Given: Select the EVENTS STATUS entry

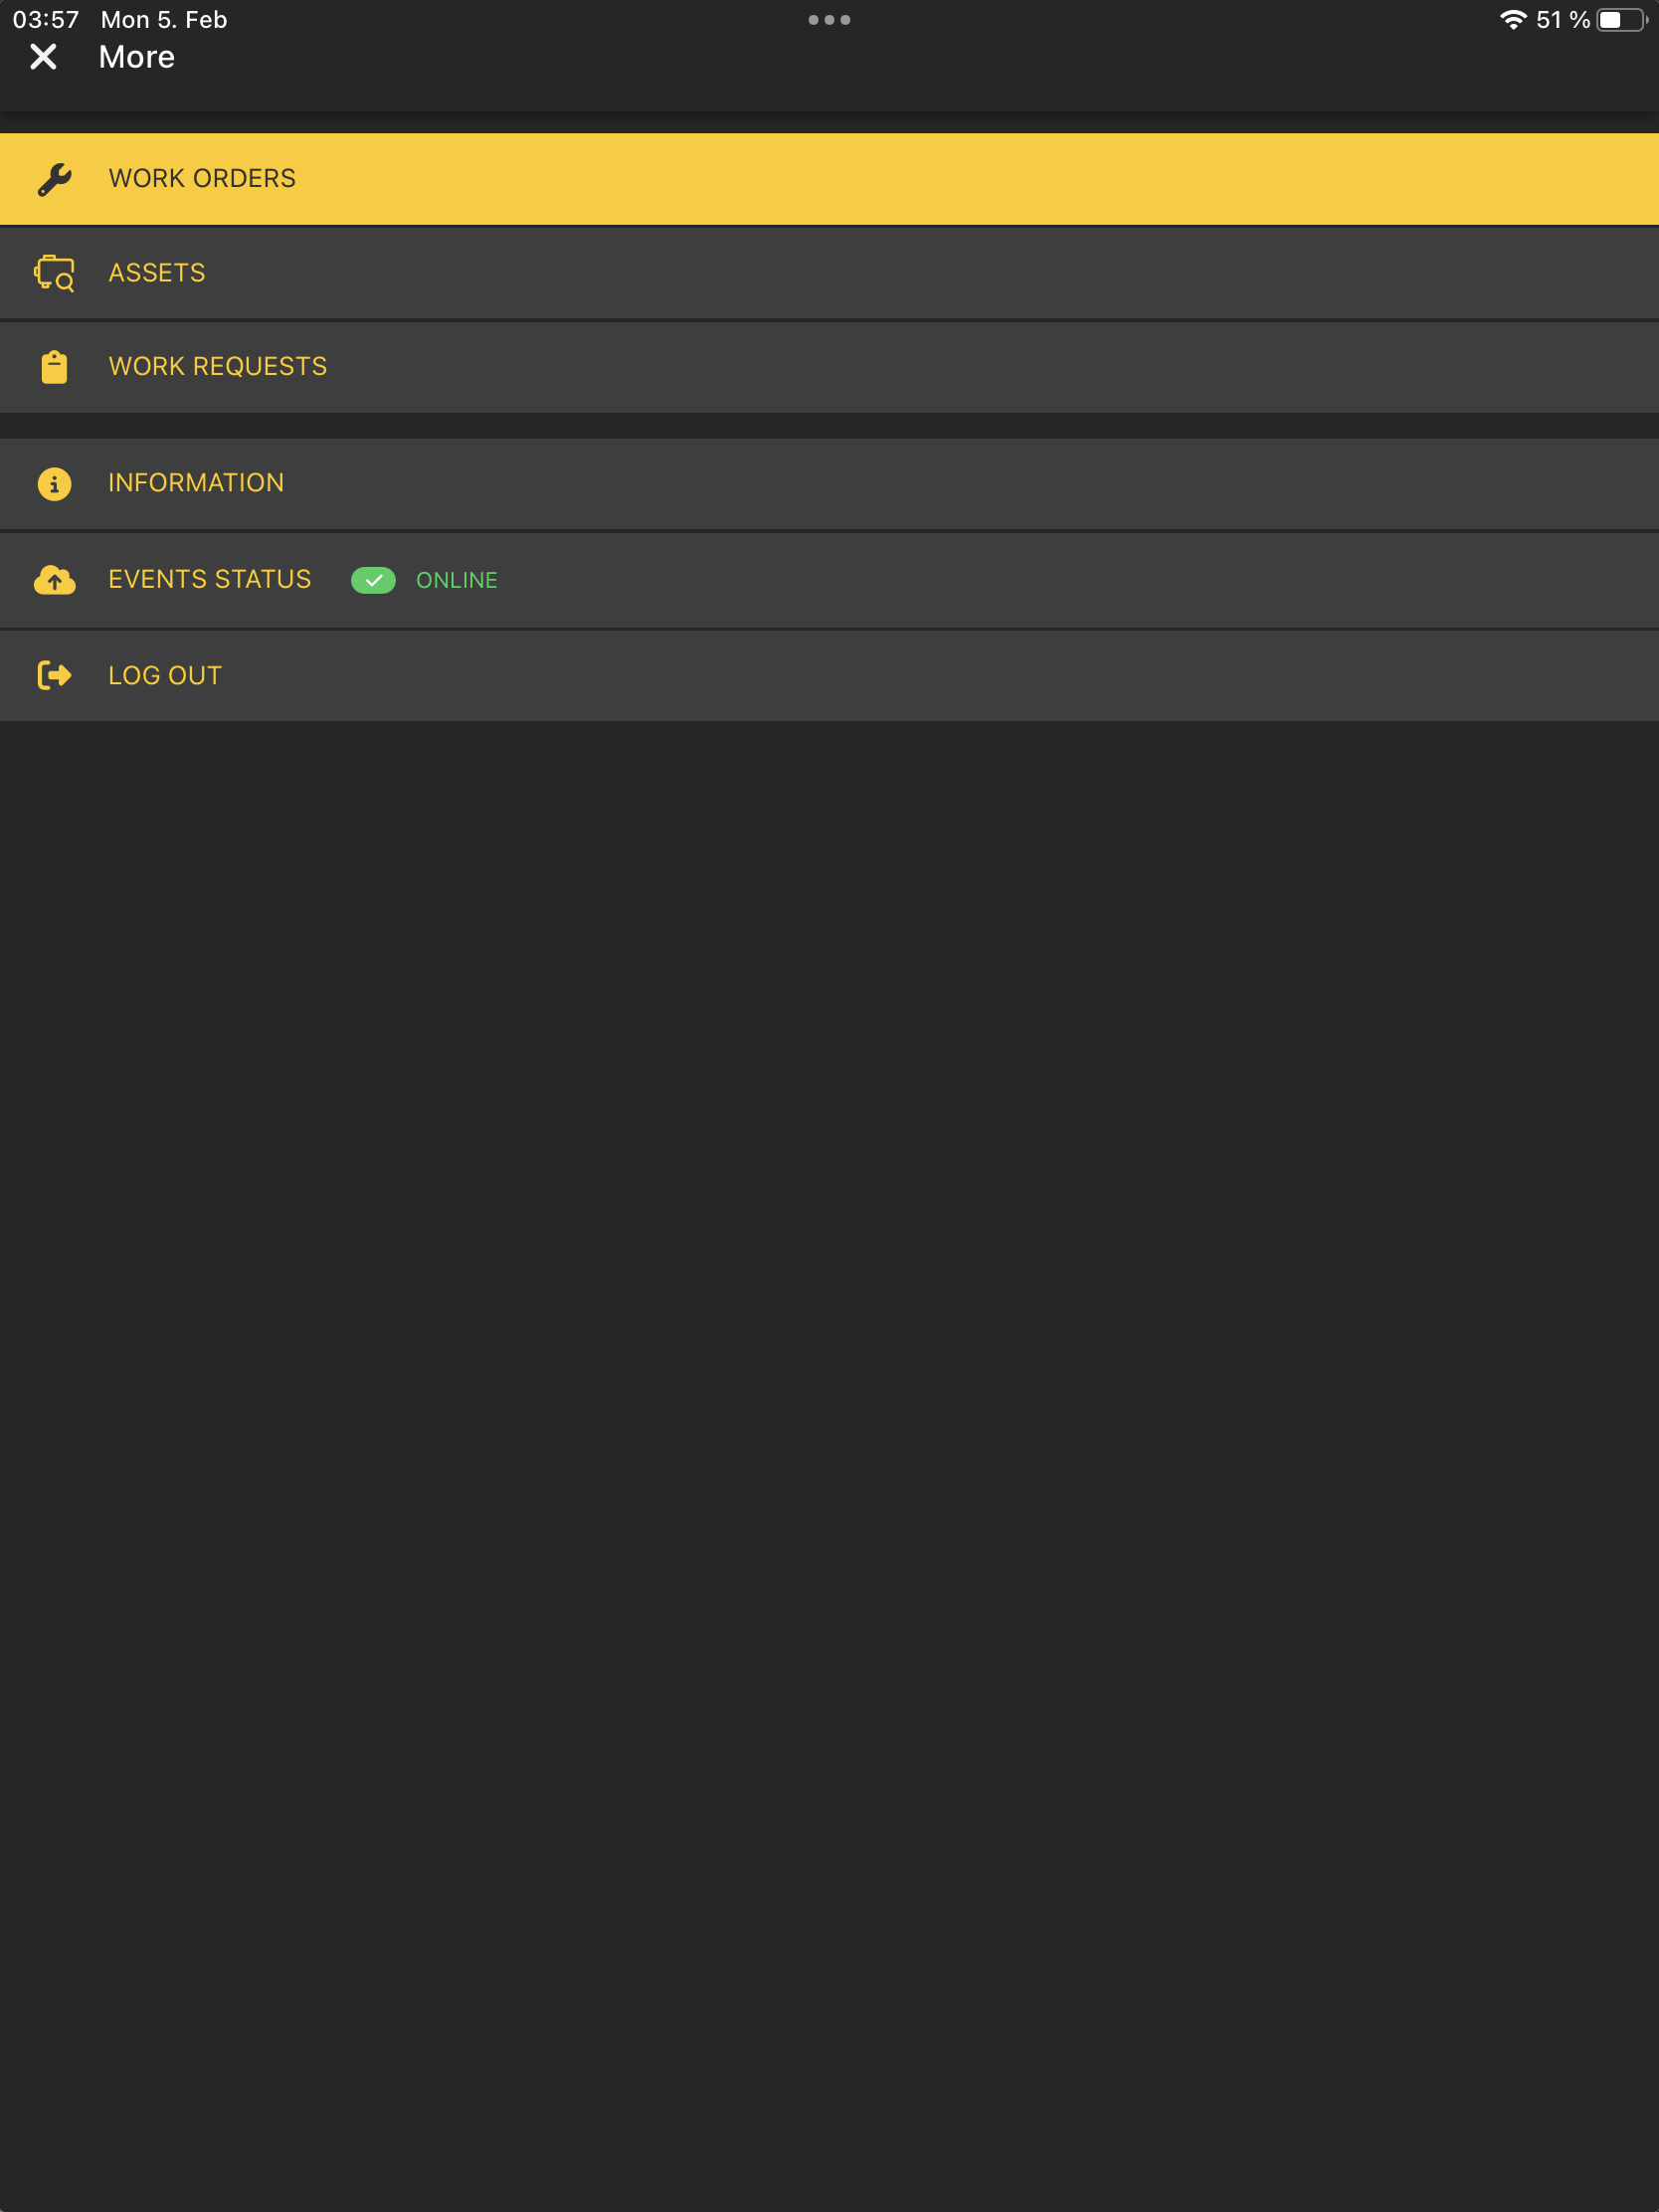Looking at the screenshot, I should pyautogui.click(x=829, y=580).
